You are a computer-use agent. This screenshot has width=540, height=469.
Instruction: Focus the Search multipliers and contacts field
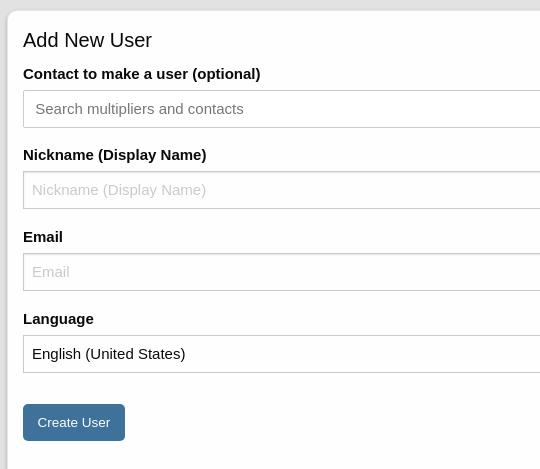coord(281,109)
